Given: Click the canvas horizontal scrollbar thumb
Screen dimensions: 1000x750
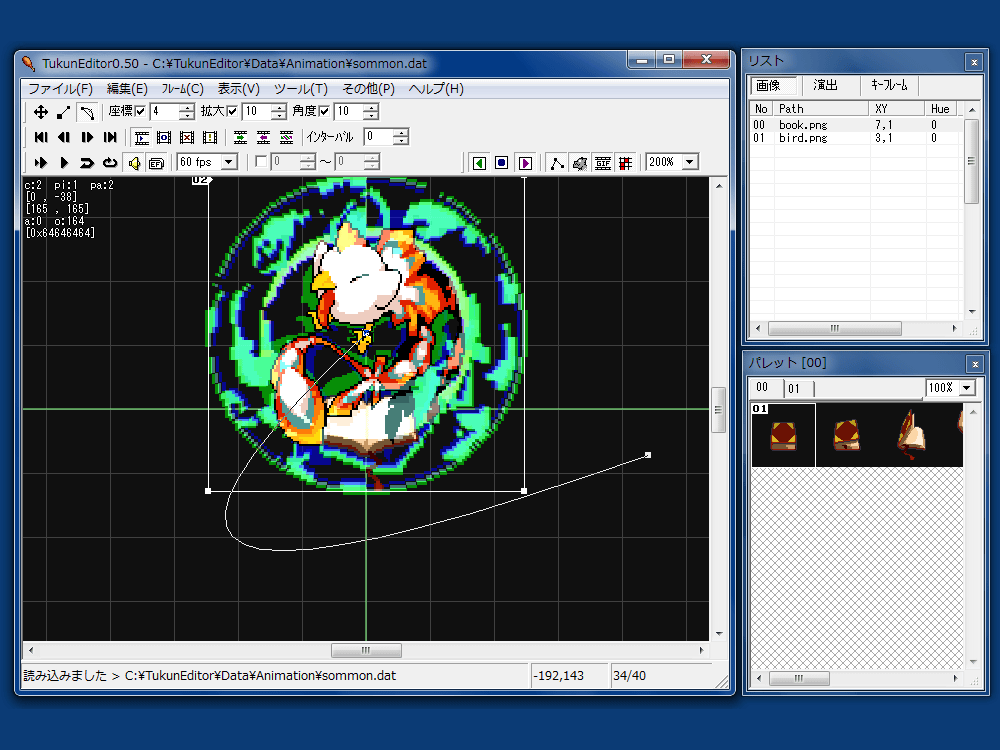Looking at the screenshot, I should [366, 651].
